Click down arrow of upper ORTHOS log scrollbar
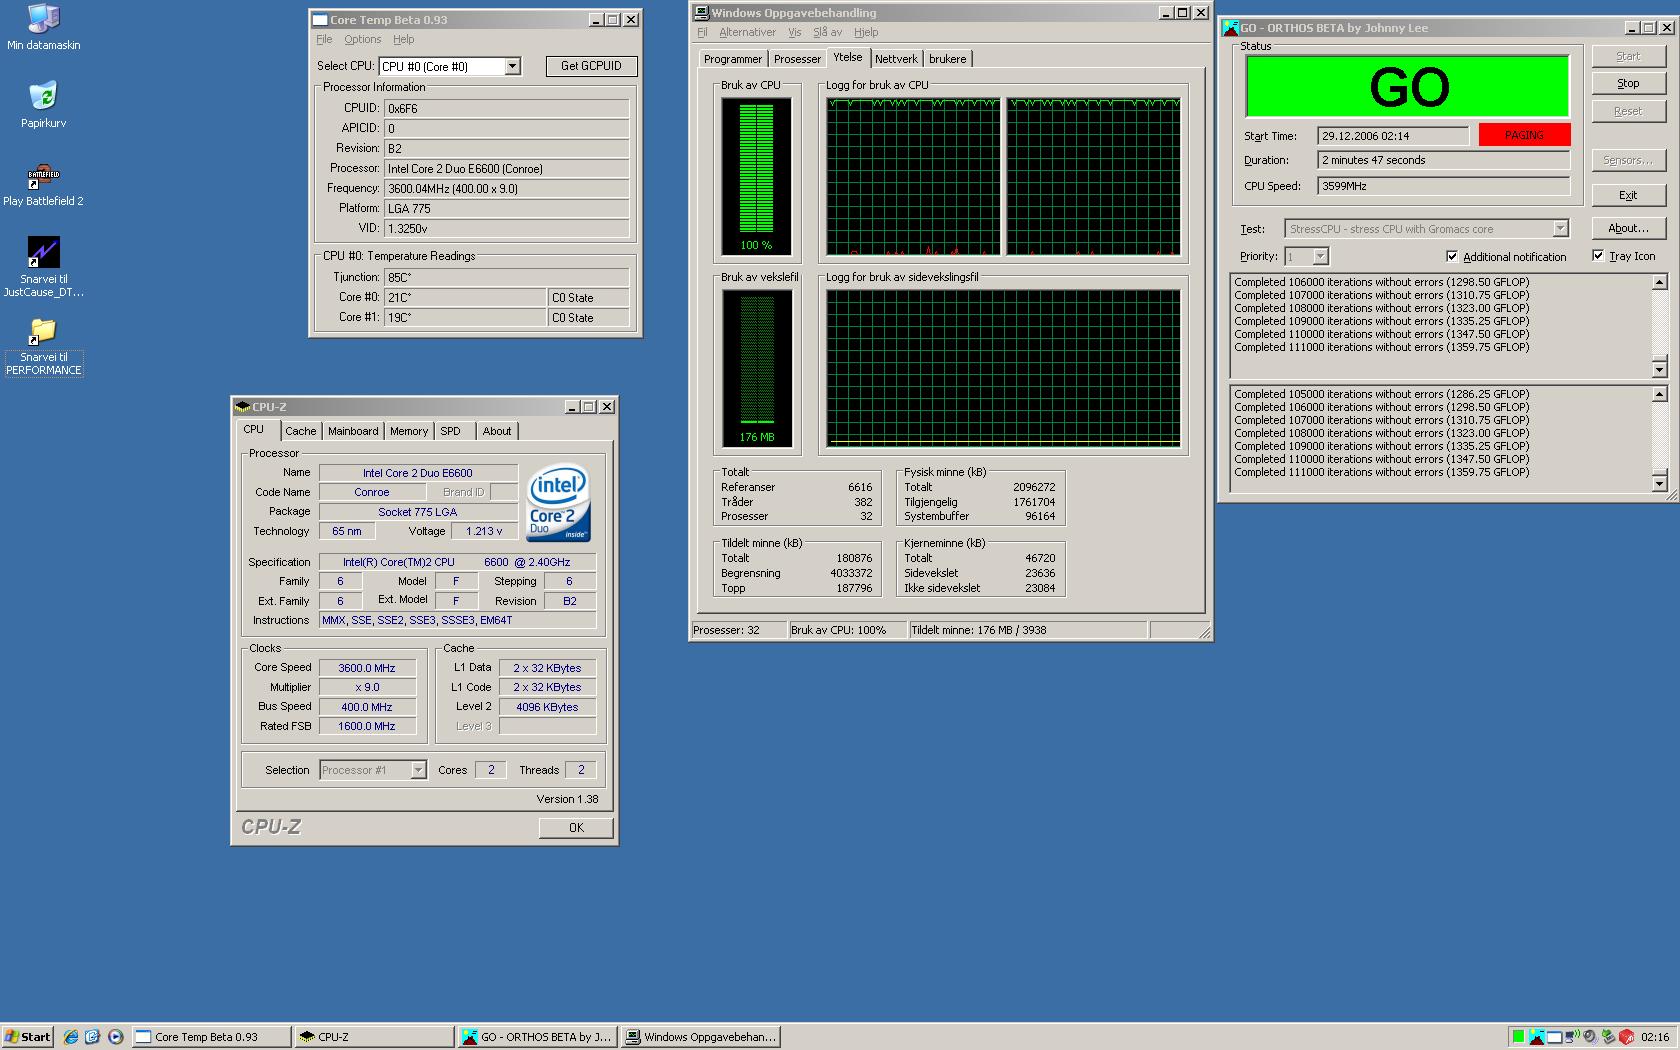The height and width of the screenshot is (1050, 1680). coord(1659,369)
